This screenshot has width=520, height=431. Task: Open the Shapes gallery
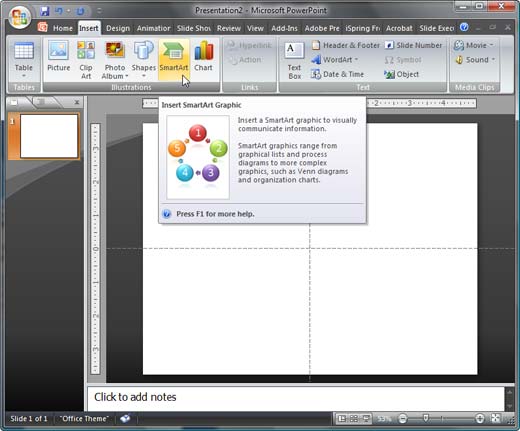click(x=144, y=59)
